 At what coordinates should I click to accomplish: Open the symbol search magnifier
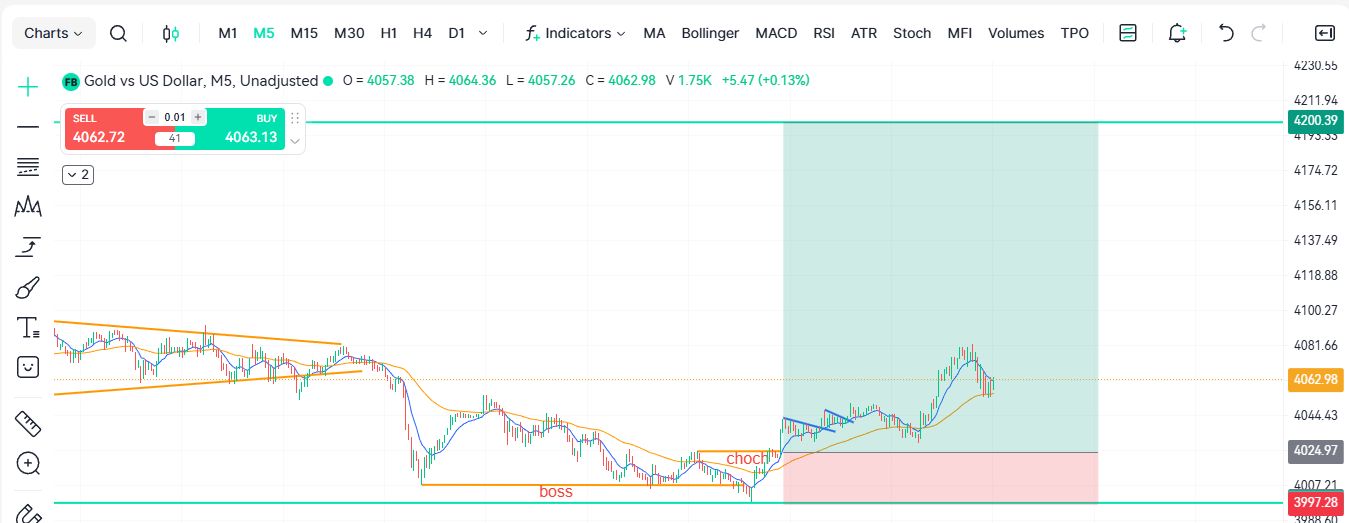pyautogui.click(x=118, y=33)
